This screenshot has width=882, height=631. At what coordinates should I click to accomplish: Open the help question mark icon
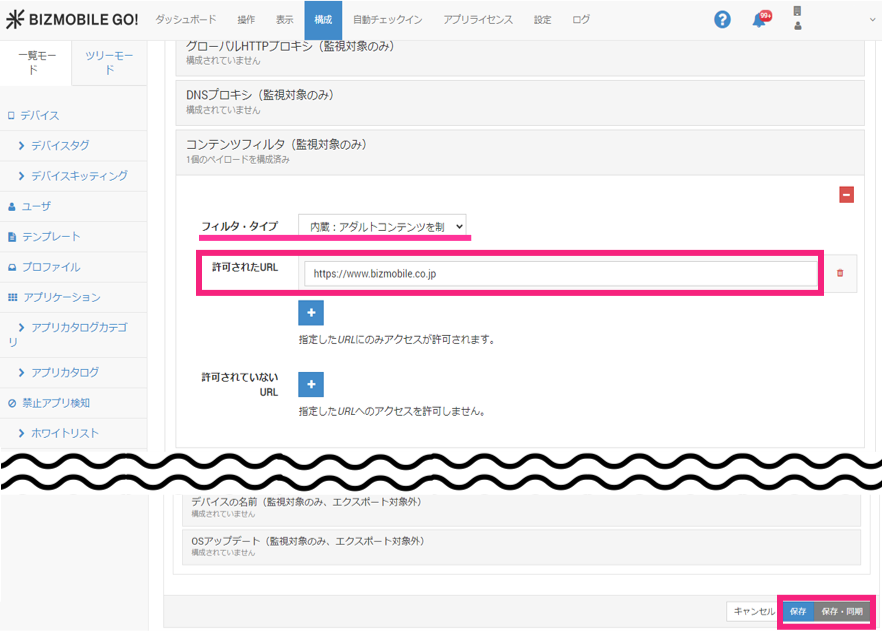click(x=722, y=20)
